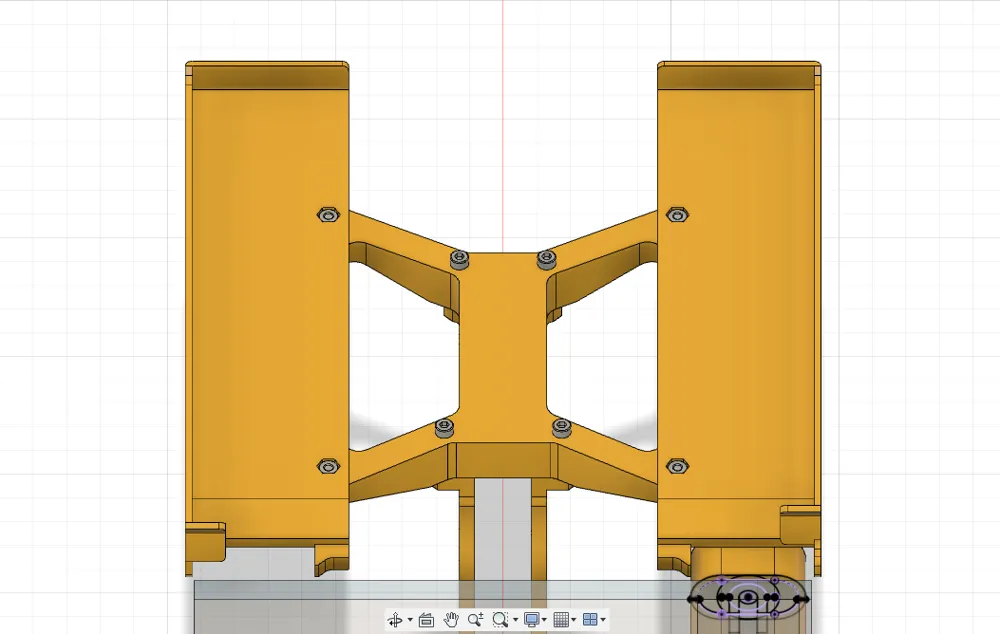
Task: Click the Viewports icon
Action: pos(591,620)
